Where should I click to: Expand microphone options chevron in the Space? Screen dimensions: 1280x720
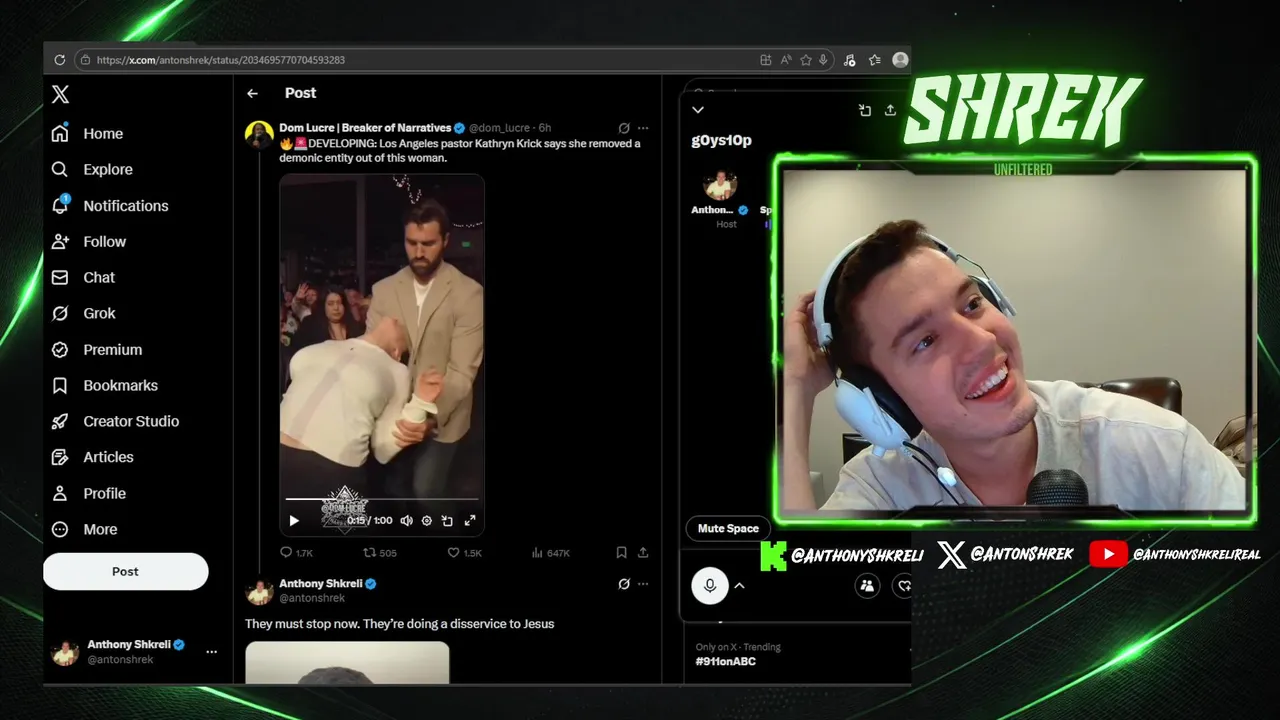pyautogui.click(x=739, y=586)
